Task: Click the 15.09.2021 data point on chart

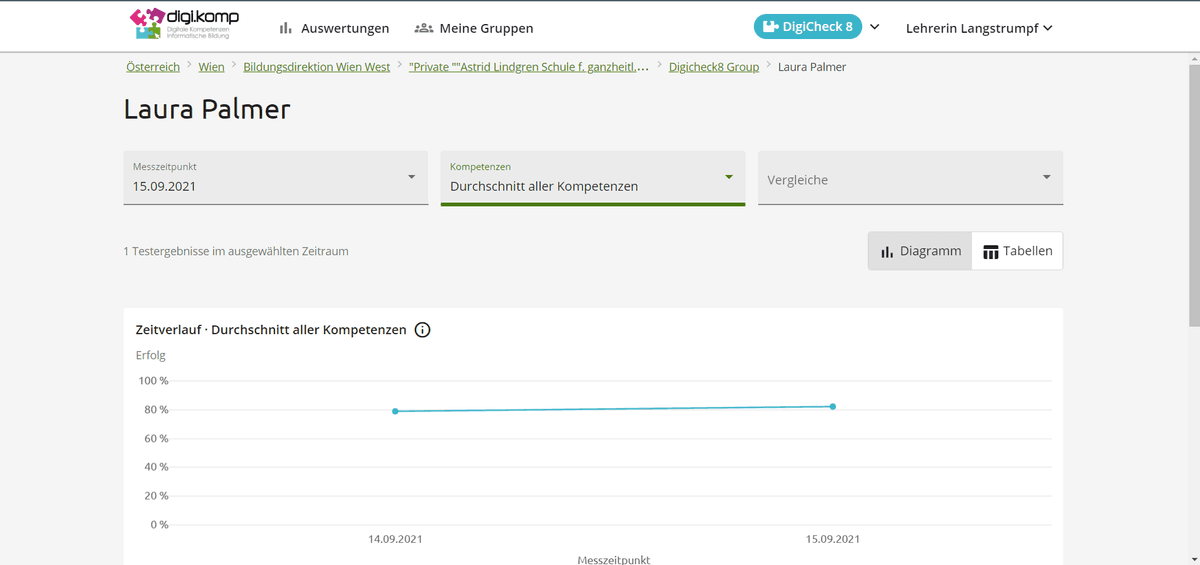Action: [x=833, y=406]
